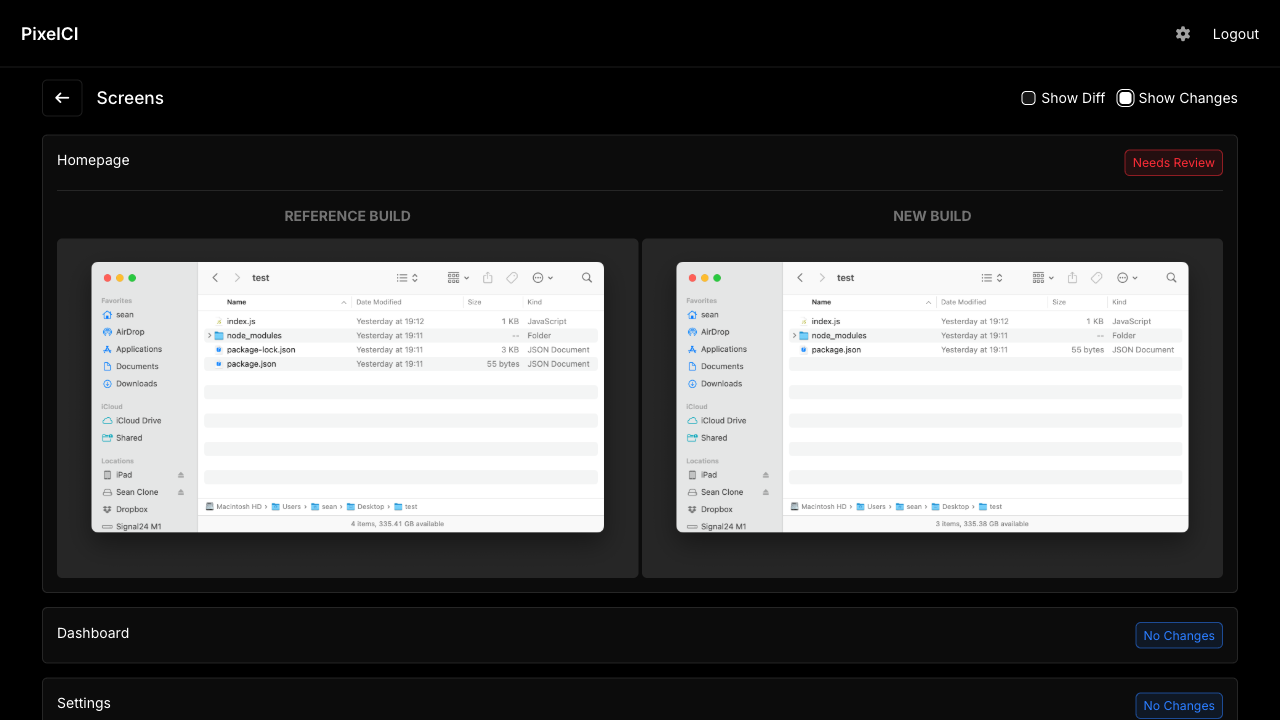Click AirDrop icon in reference build sidebar
This screenshot has width=1280, height=720.
[108, 332]
